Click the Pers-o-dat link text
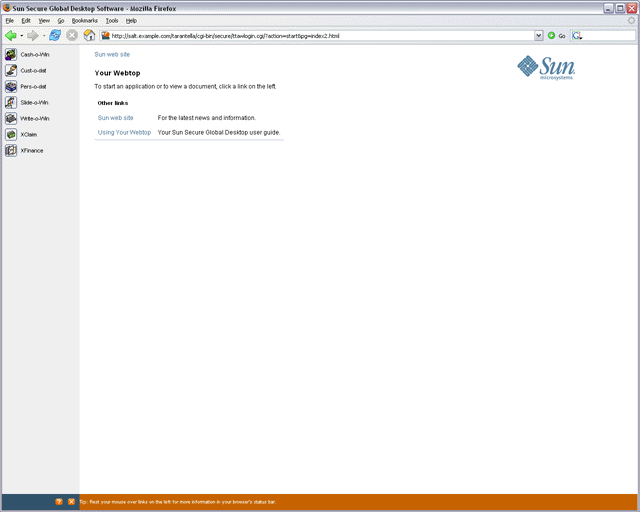 coord(33,86)
